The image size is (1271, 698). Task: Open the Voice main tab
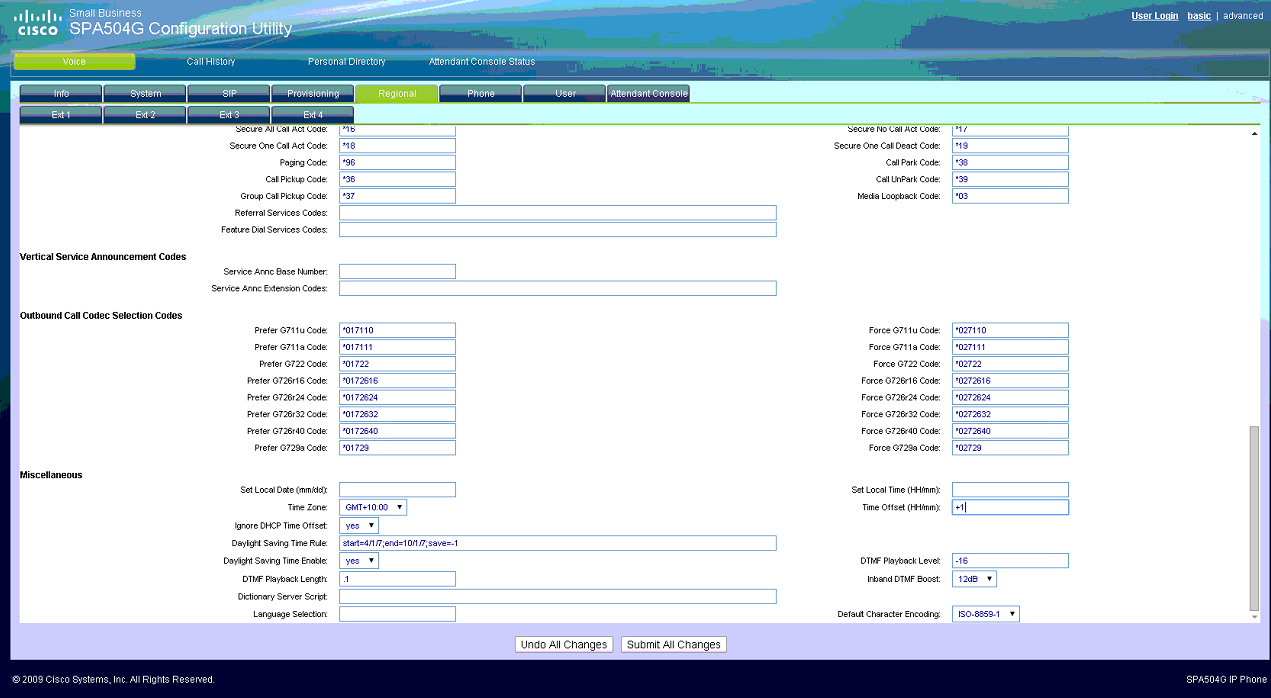pyautogui.click(x=74, y=62)
